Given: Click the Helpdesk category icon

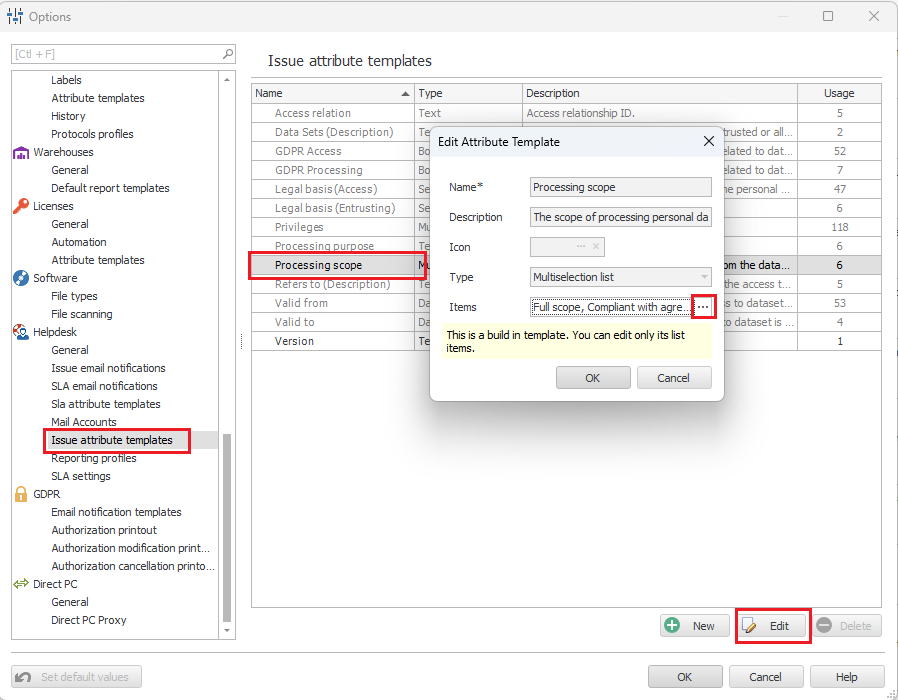Looking at the screenshot, I should pyautogui.click(x=21, y=332).
